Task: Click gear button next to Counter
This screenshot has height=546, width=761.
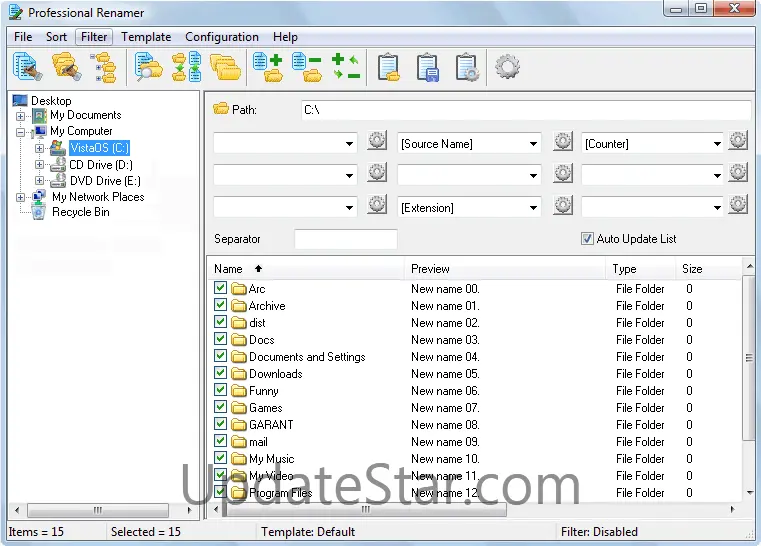Action: 738,141
